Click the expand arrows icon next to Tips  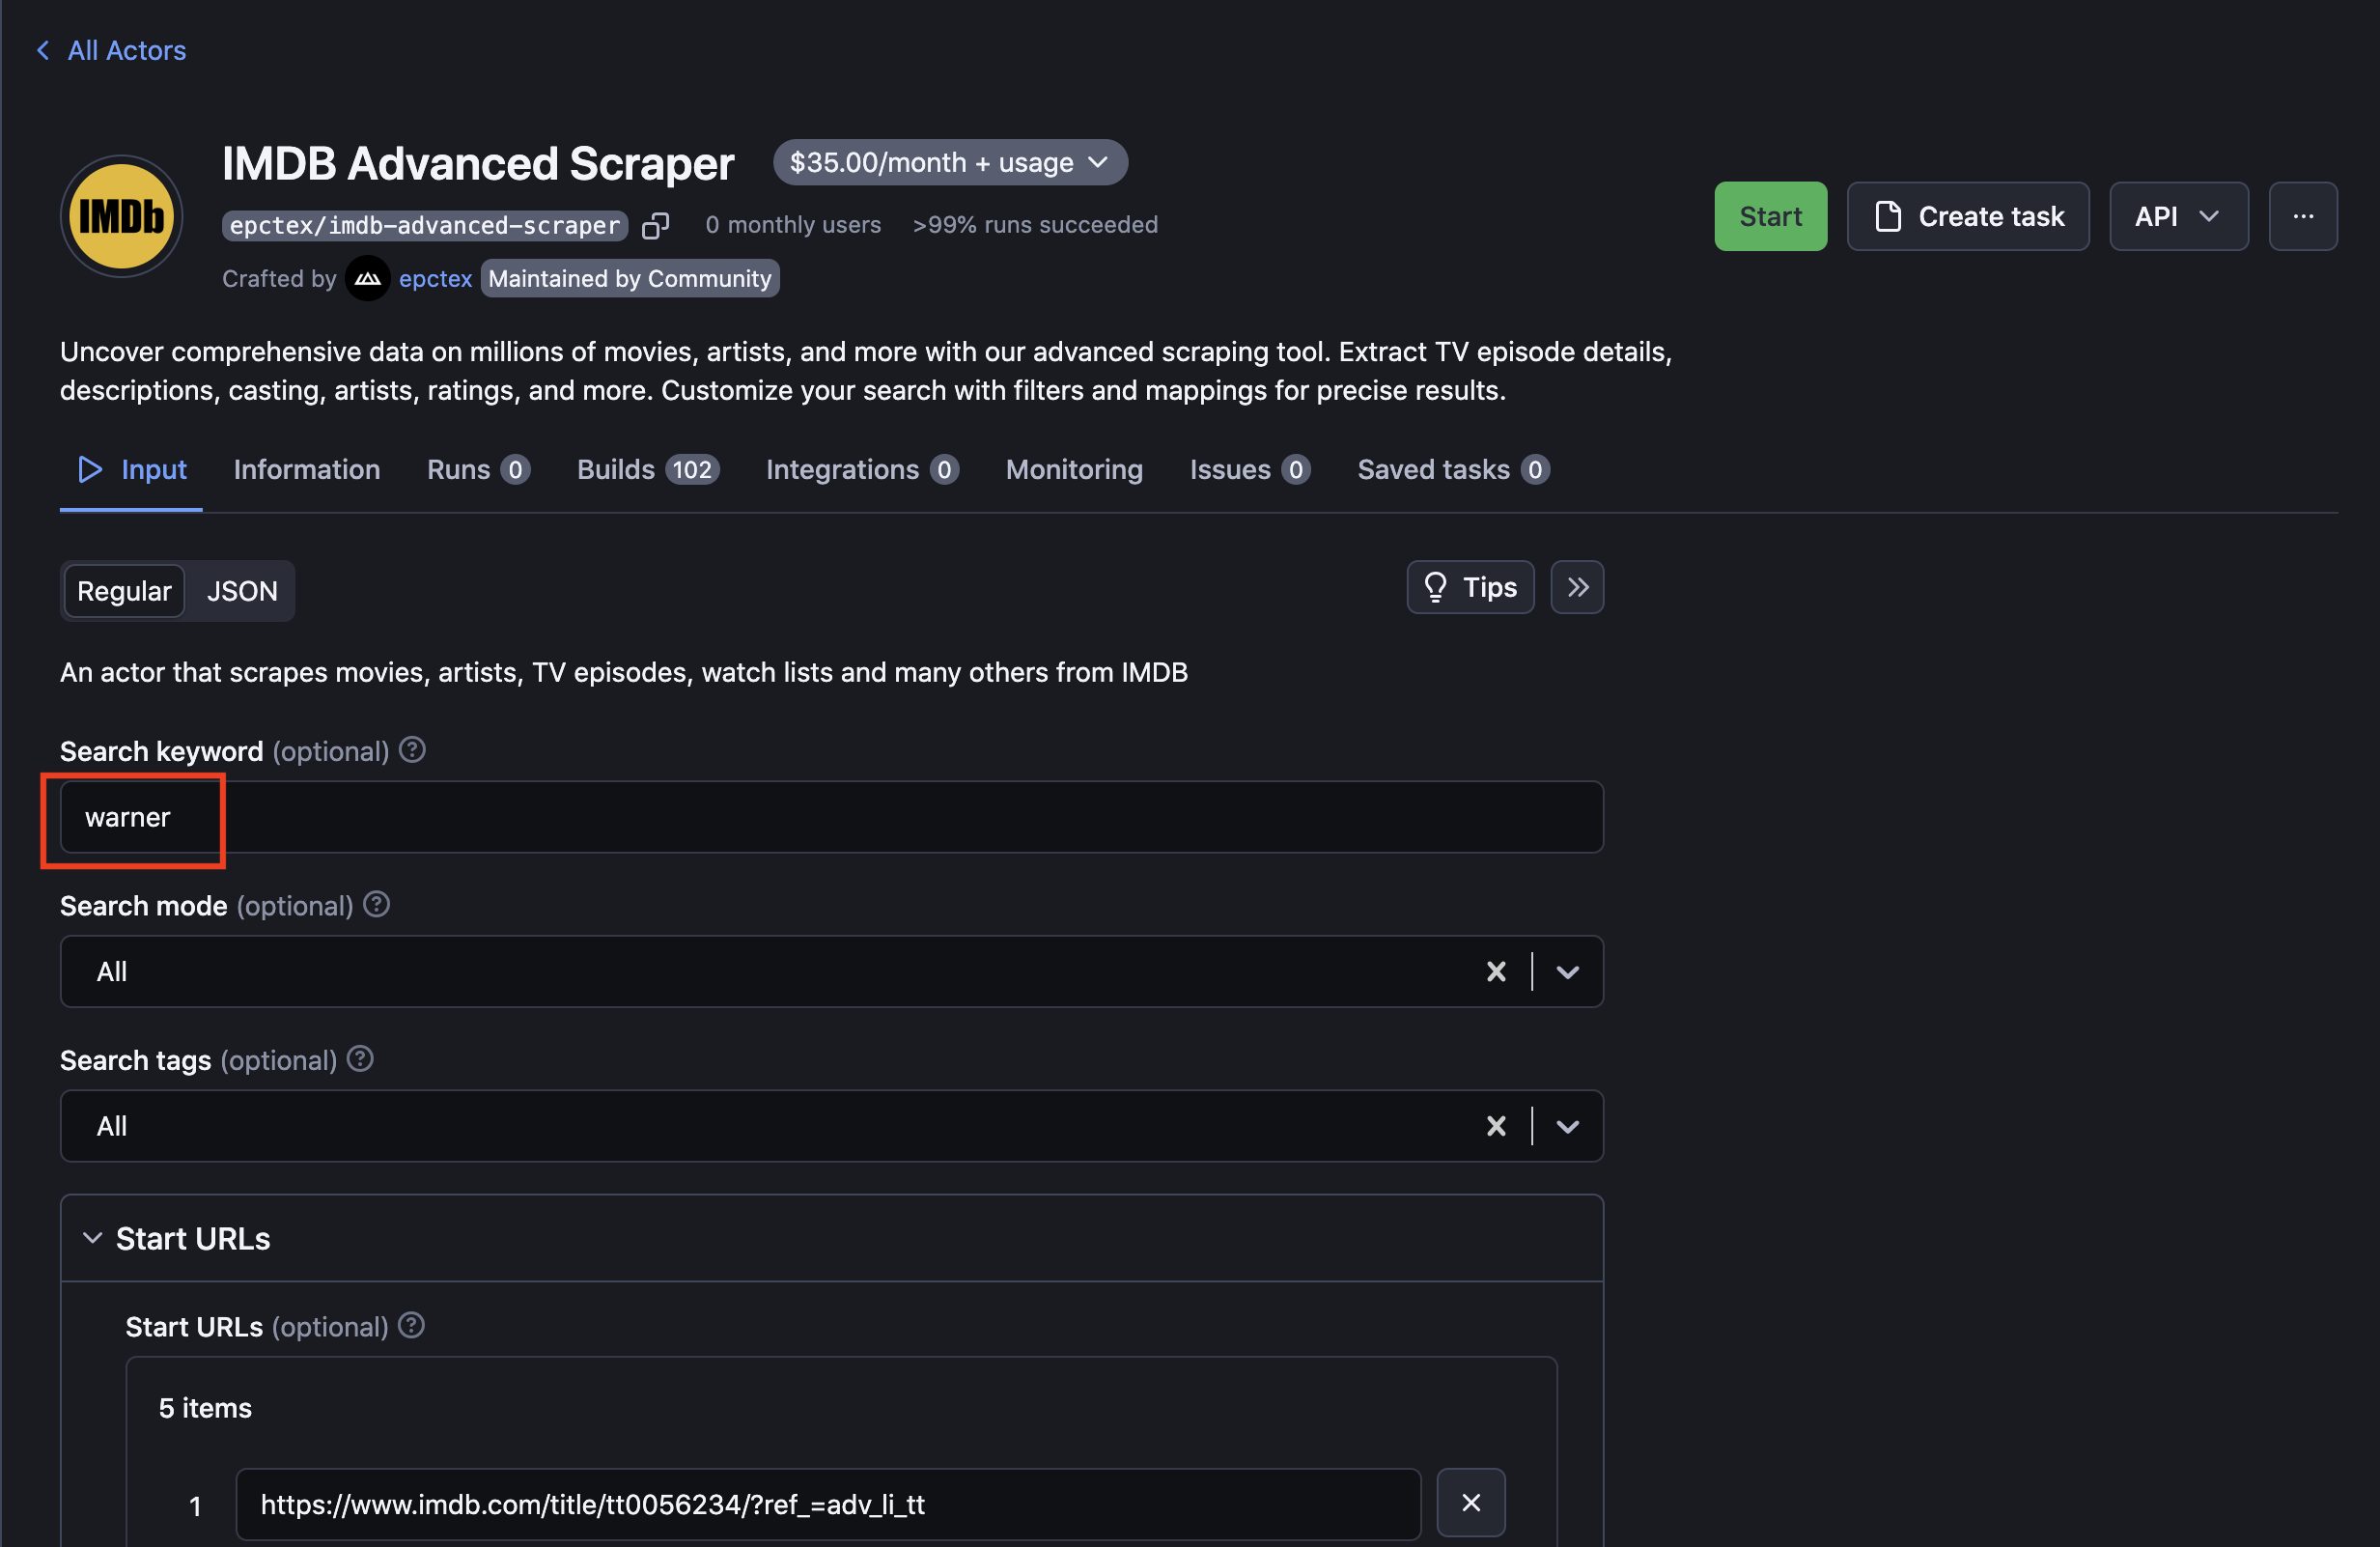coord(1575,588)
